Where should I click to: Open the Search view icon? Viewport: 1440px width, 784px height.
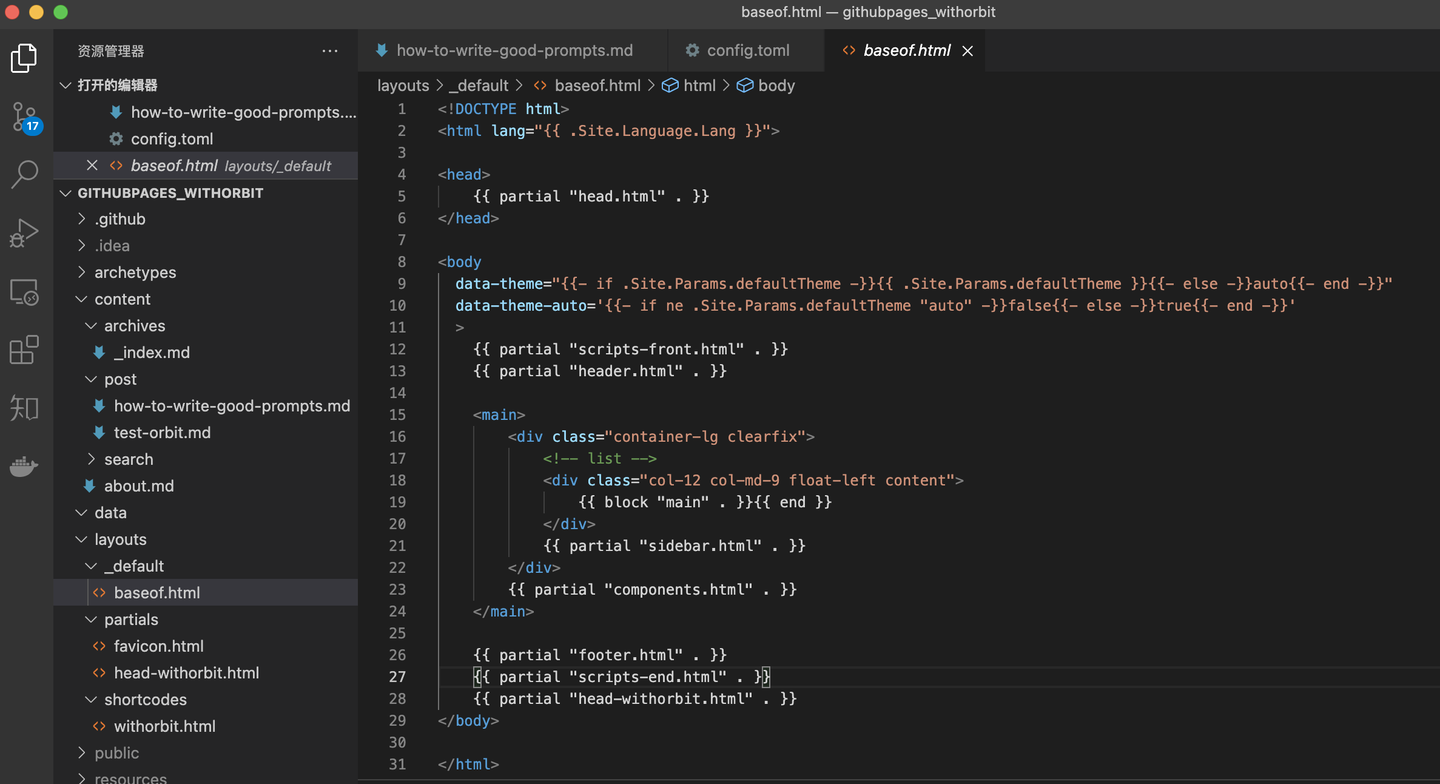point(24,175)
